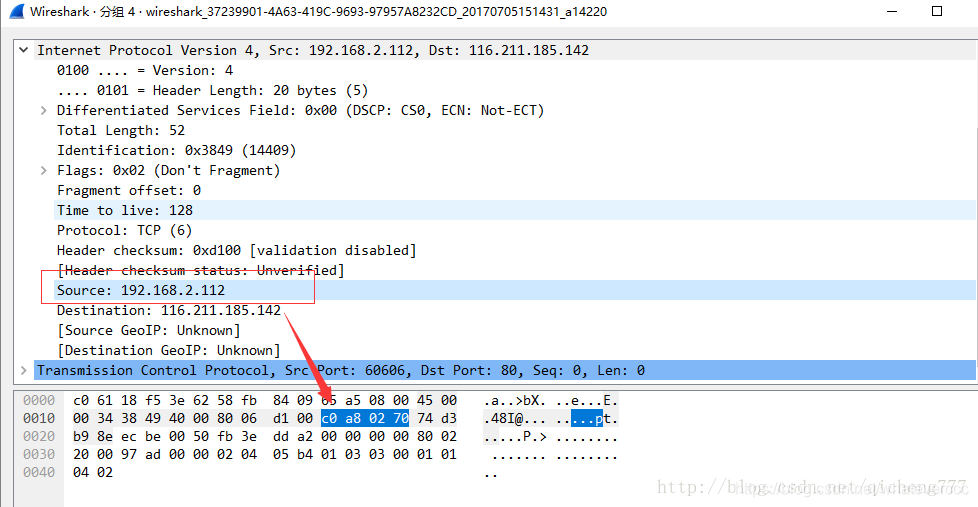Click hex bytes '45 00' ending row 0000
978x507 pixels.
(x=437, y=400)
